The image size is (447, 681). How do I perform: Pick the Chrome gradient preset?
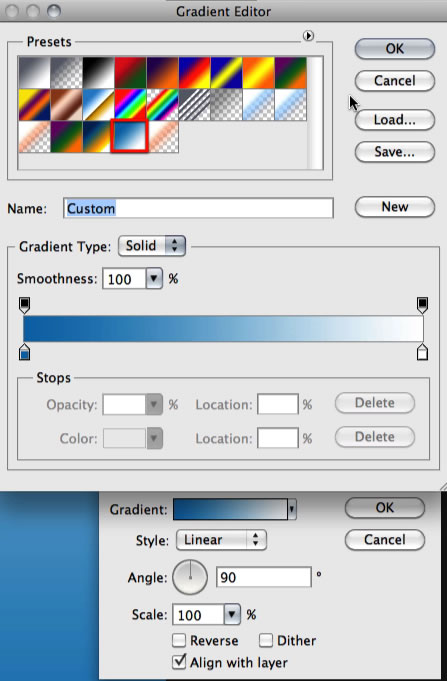tap(99, 105)
